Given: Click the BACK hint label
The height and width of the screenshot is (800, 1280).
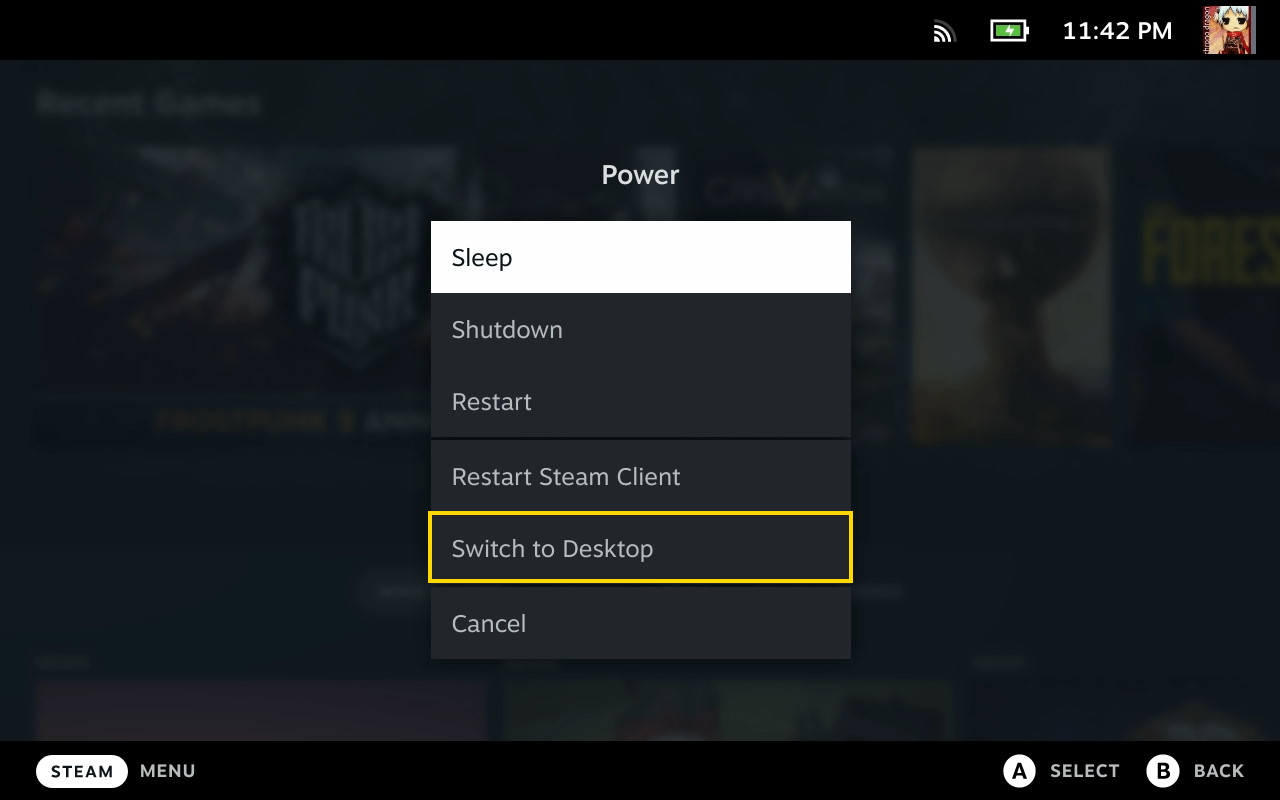Looking at the screenshot, I should point(1219,771).
